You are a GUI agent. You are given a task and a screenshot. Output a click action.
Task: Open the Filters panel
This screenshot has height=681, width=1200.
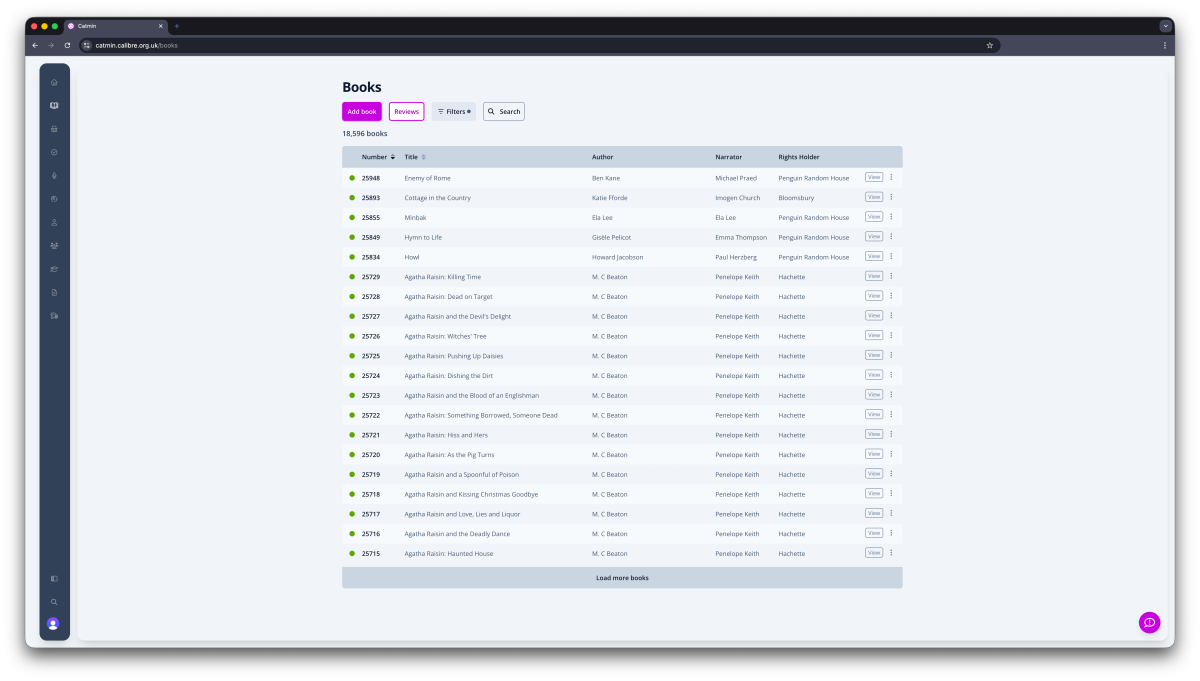[453, 112]
